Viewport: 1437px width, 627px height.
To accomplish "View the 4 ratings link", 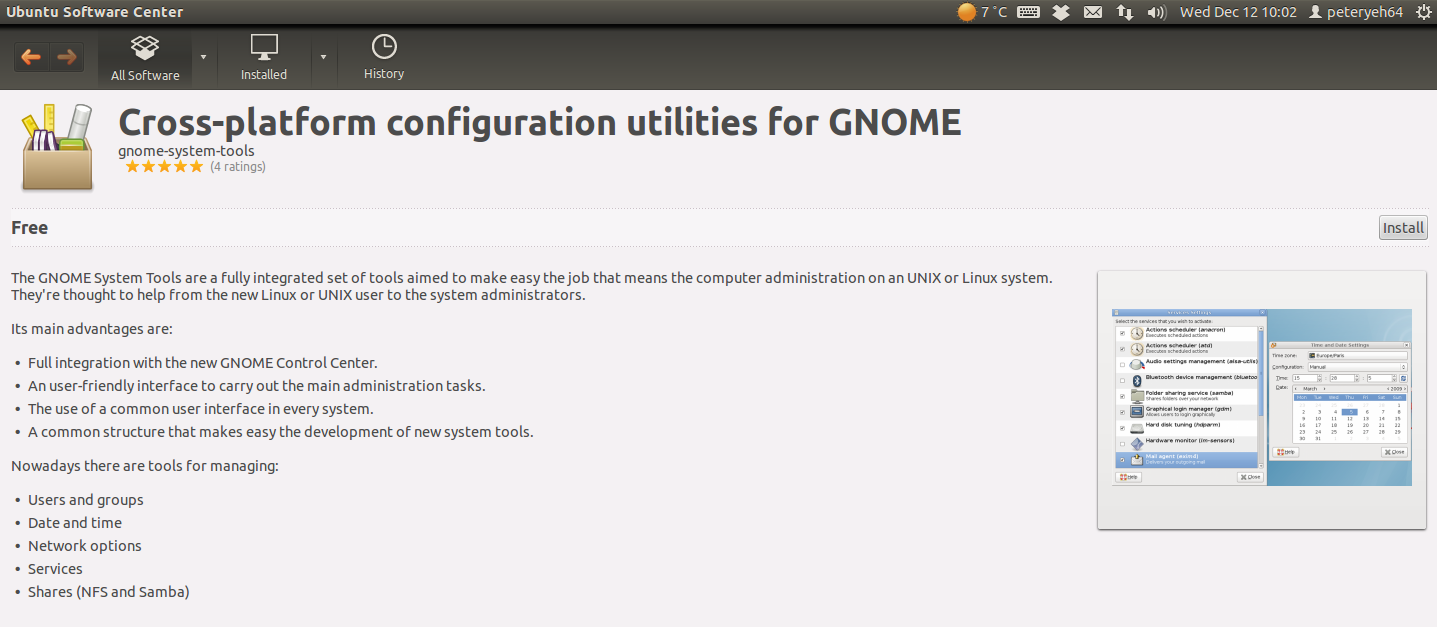I will coord(238,167).
